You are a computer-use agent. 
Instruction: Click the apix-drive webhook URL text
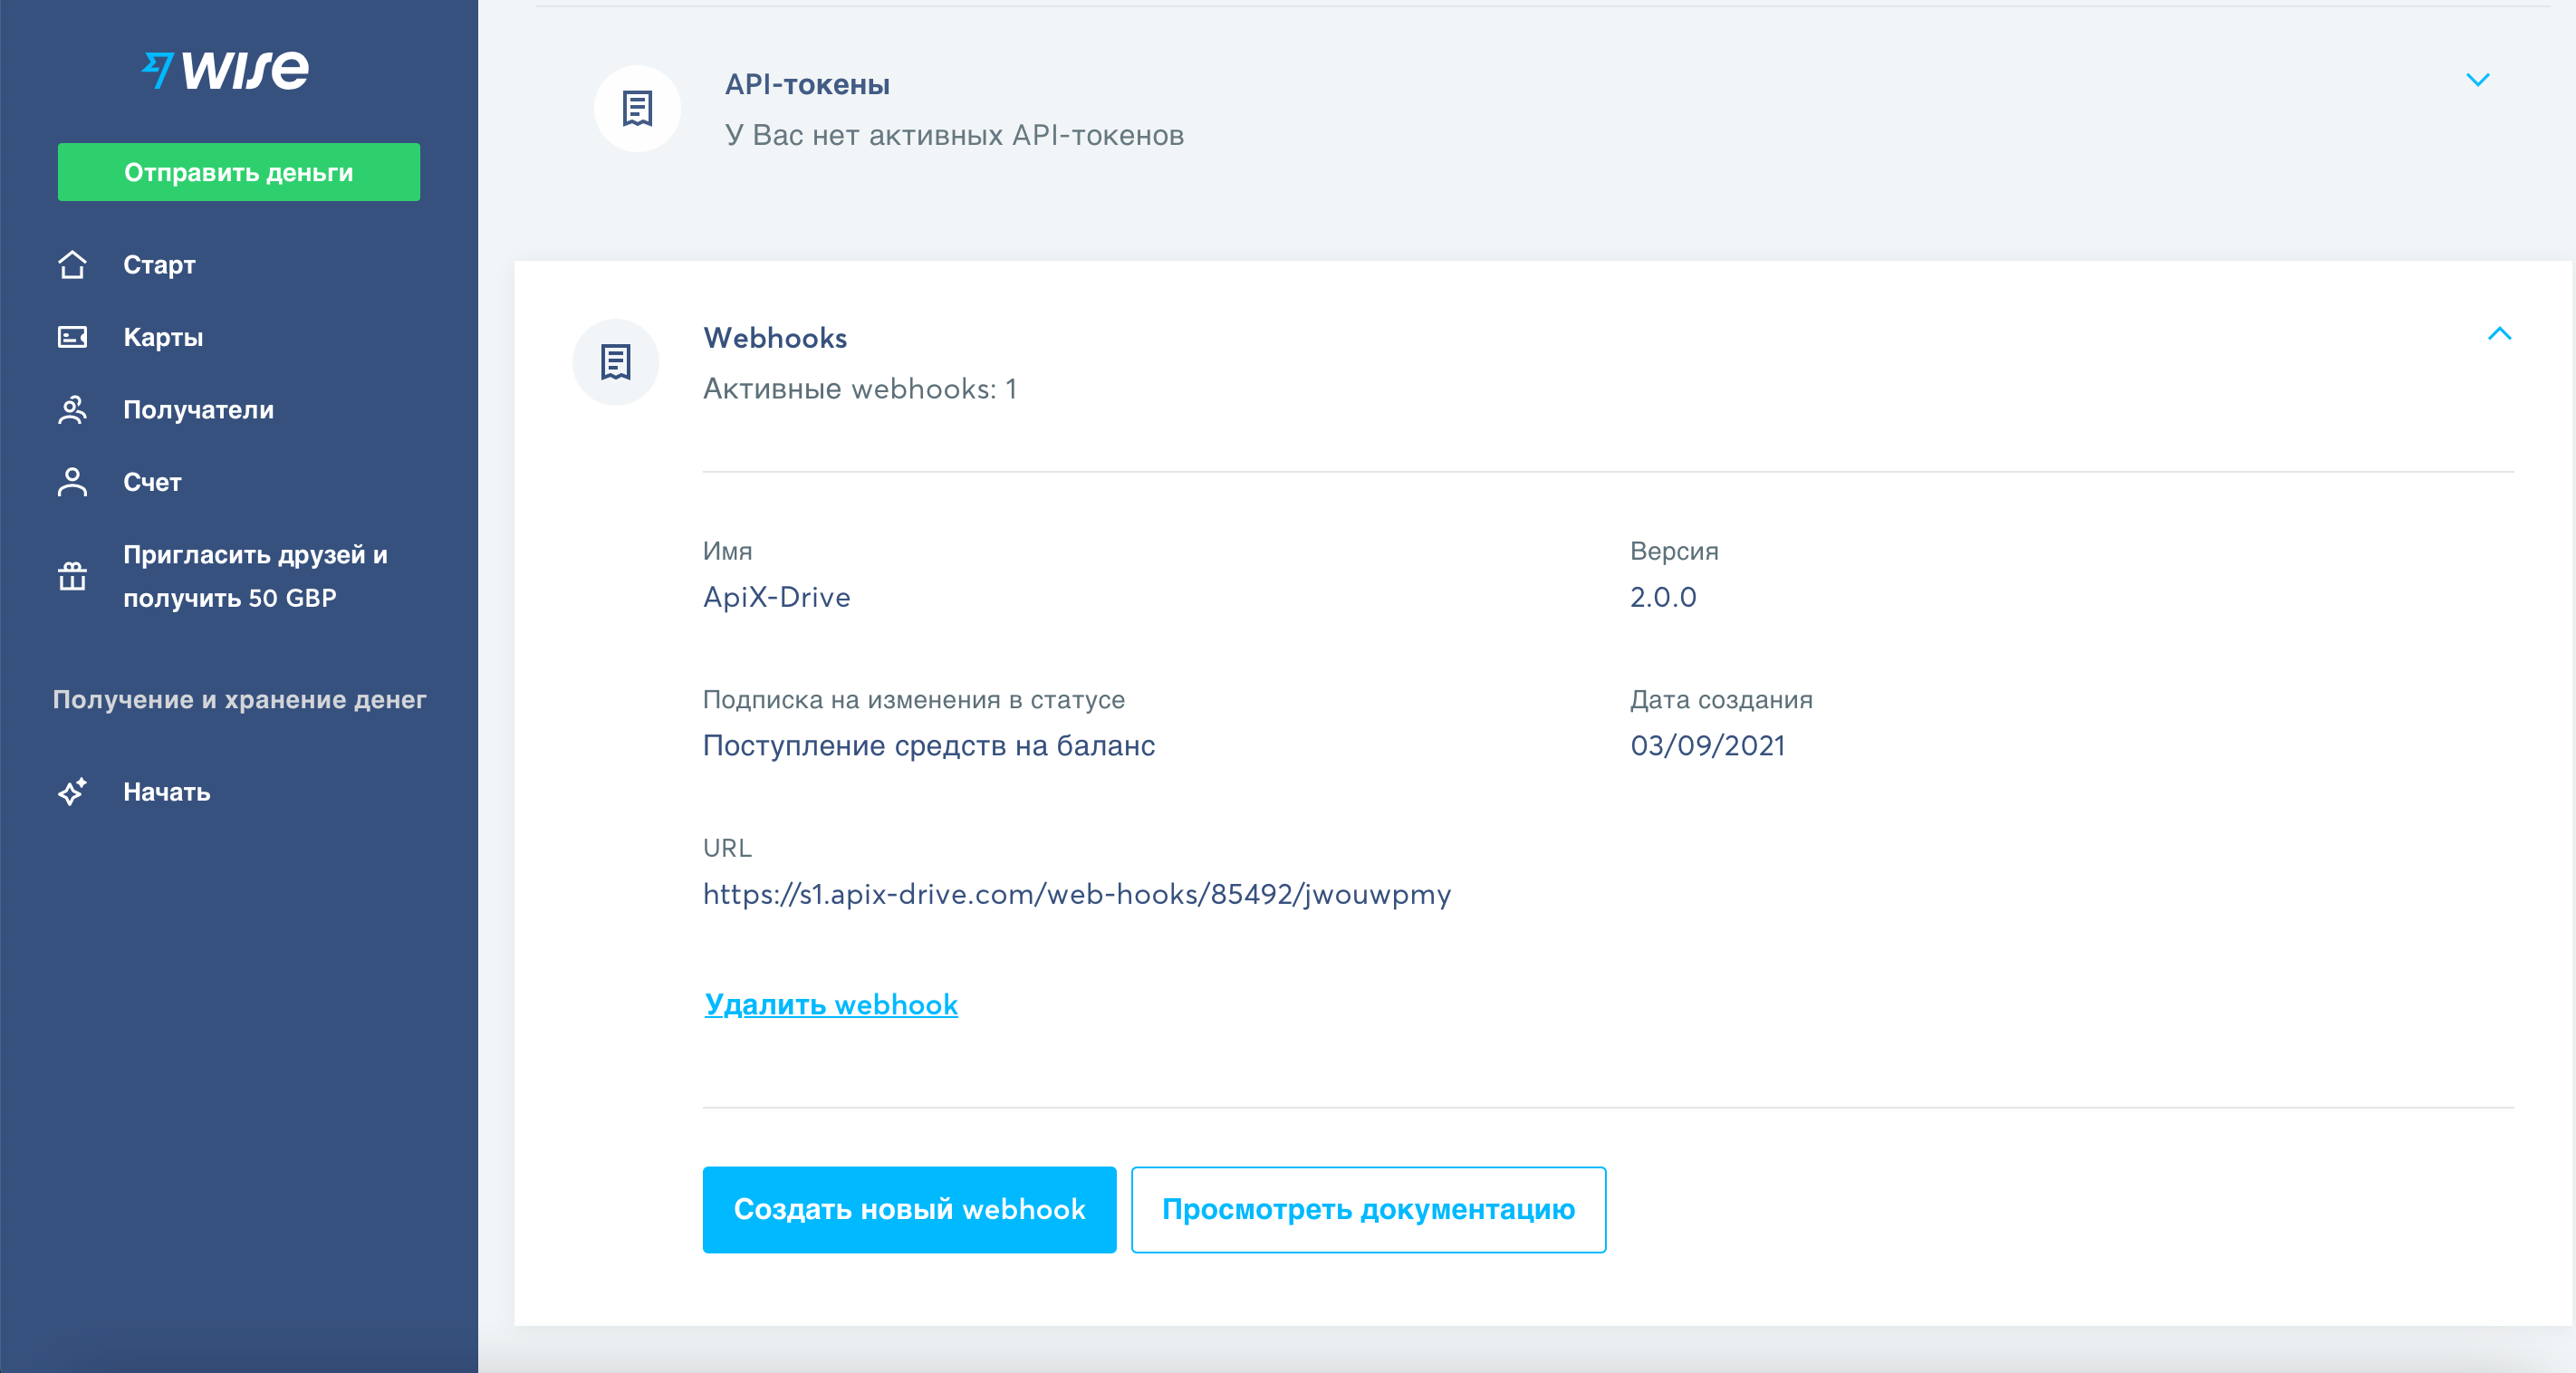tap(1077, 894)
